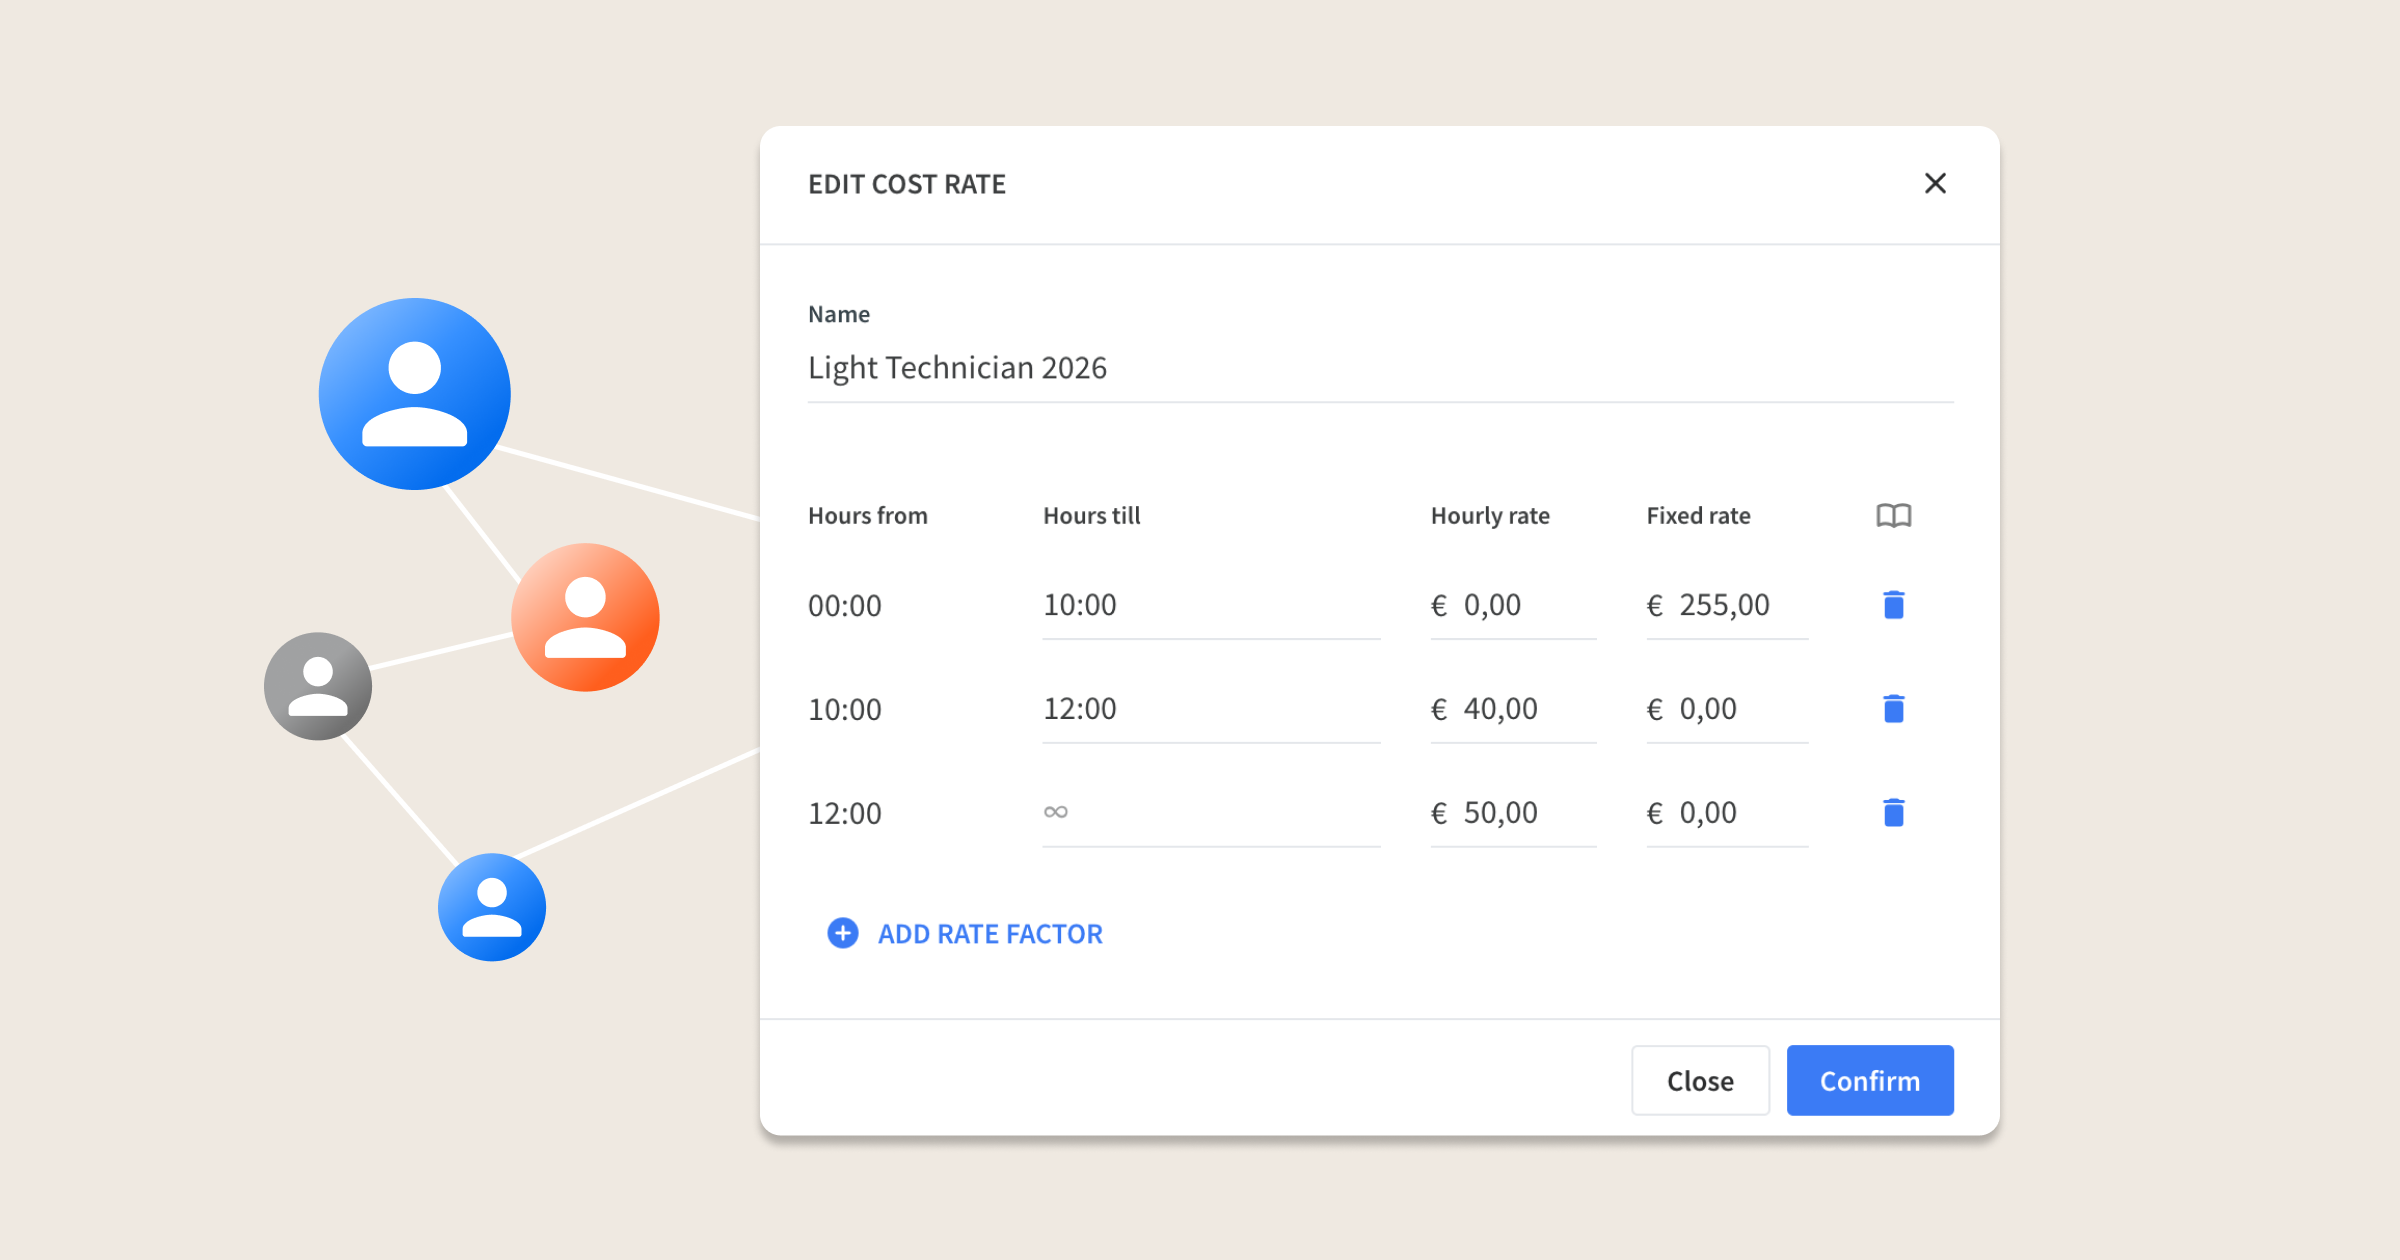The height and width of the screenshot is (1260, 2400).
Task: Open the book help icon beside Fixed rate
Action: [x=1893, y=516]
